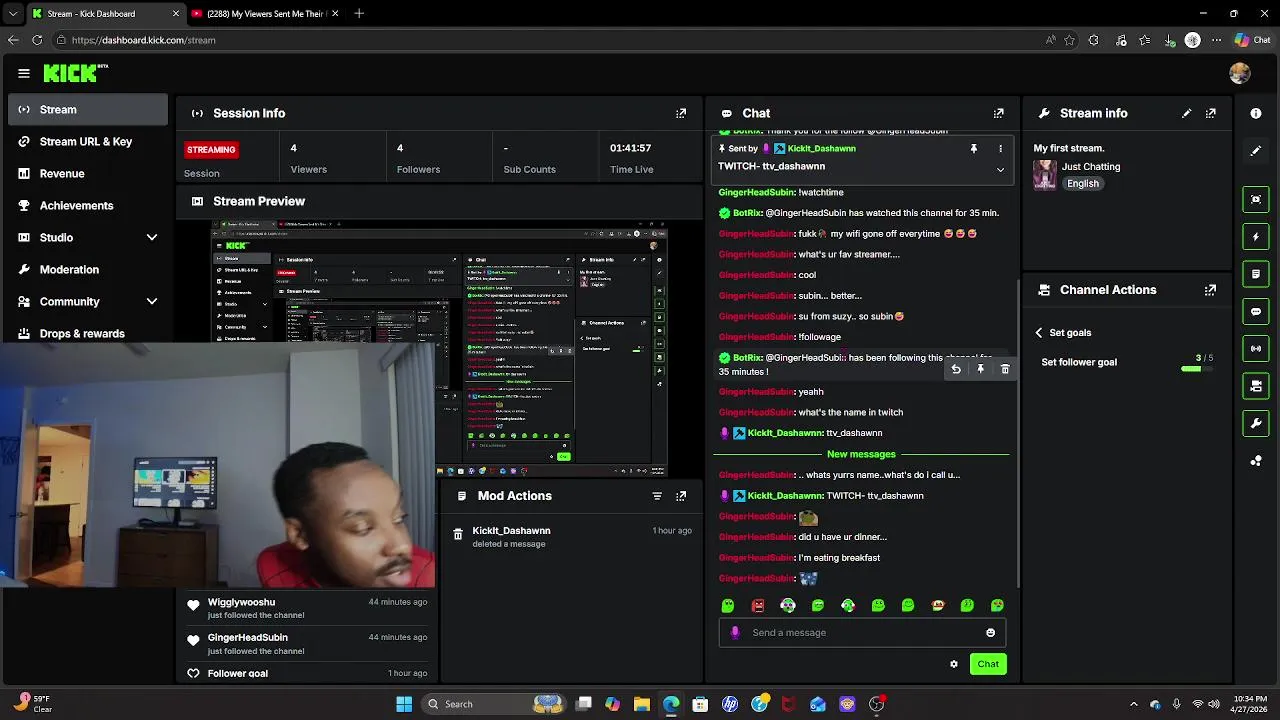Open the hamburger menu beside the Kick logo

(x=24, y=73)
